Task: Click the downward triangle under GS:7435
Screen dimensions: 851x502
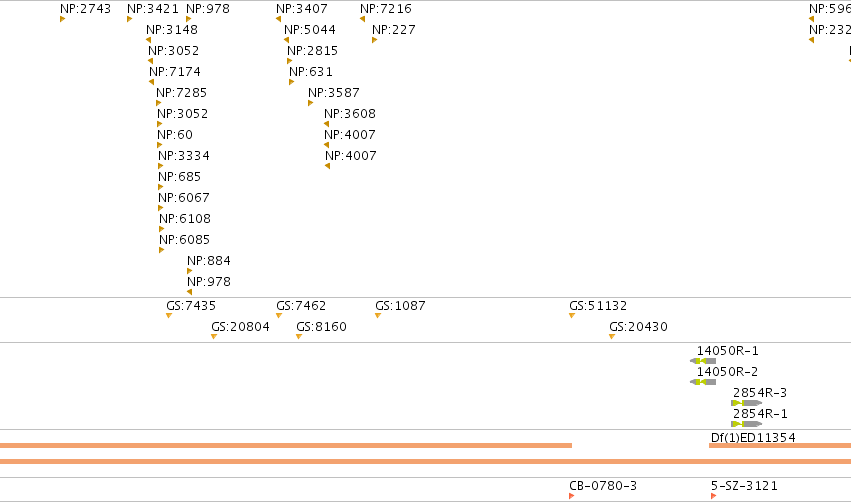Action: (169, 316)
